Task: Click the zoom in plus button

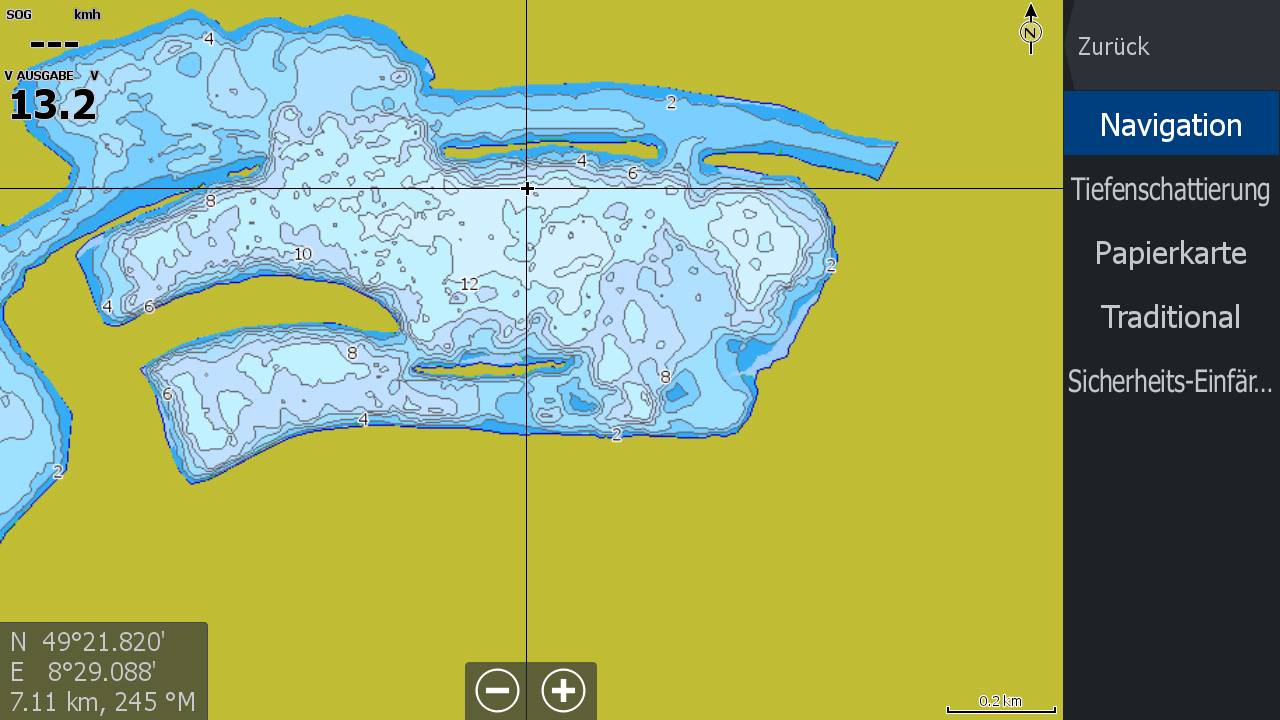Action: tap(563, 690)
